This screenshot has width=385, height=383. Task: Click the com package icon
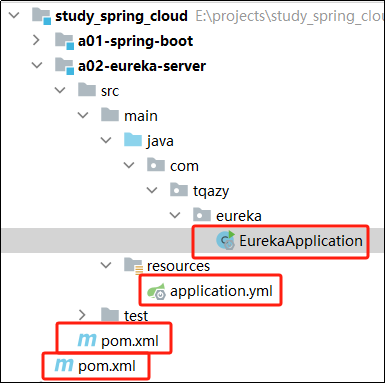tap(156, 165)
